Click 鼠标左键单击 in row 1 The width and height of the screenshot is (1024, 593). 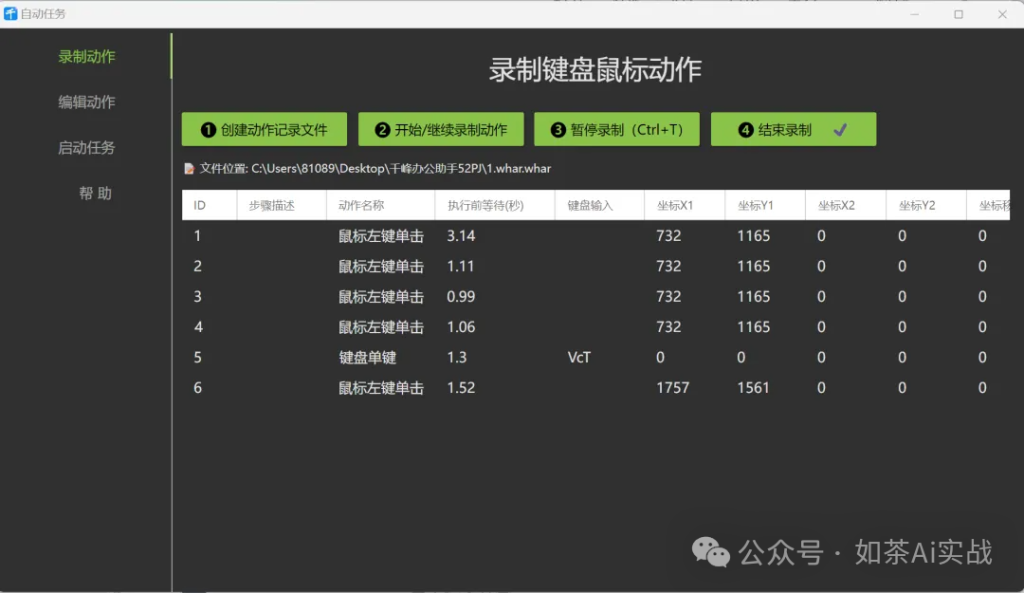tap(381, 236)
